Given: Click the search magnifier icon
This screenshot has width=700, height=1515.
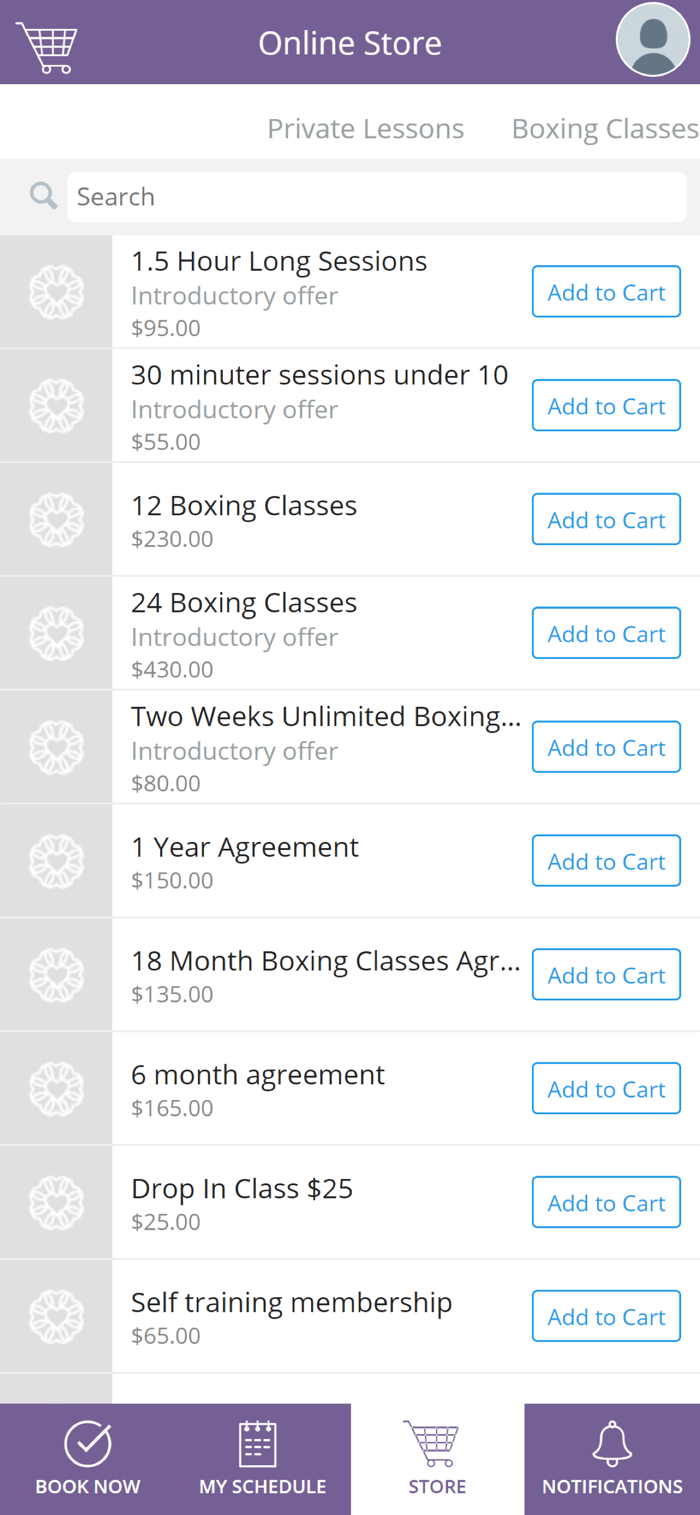Looking at the screenshot, I should [x=43, y=195].
